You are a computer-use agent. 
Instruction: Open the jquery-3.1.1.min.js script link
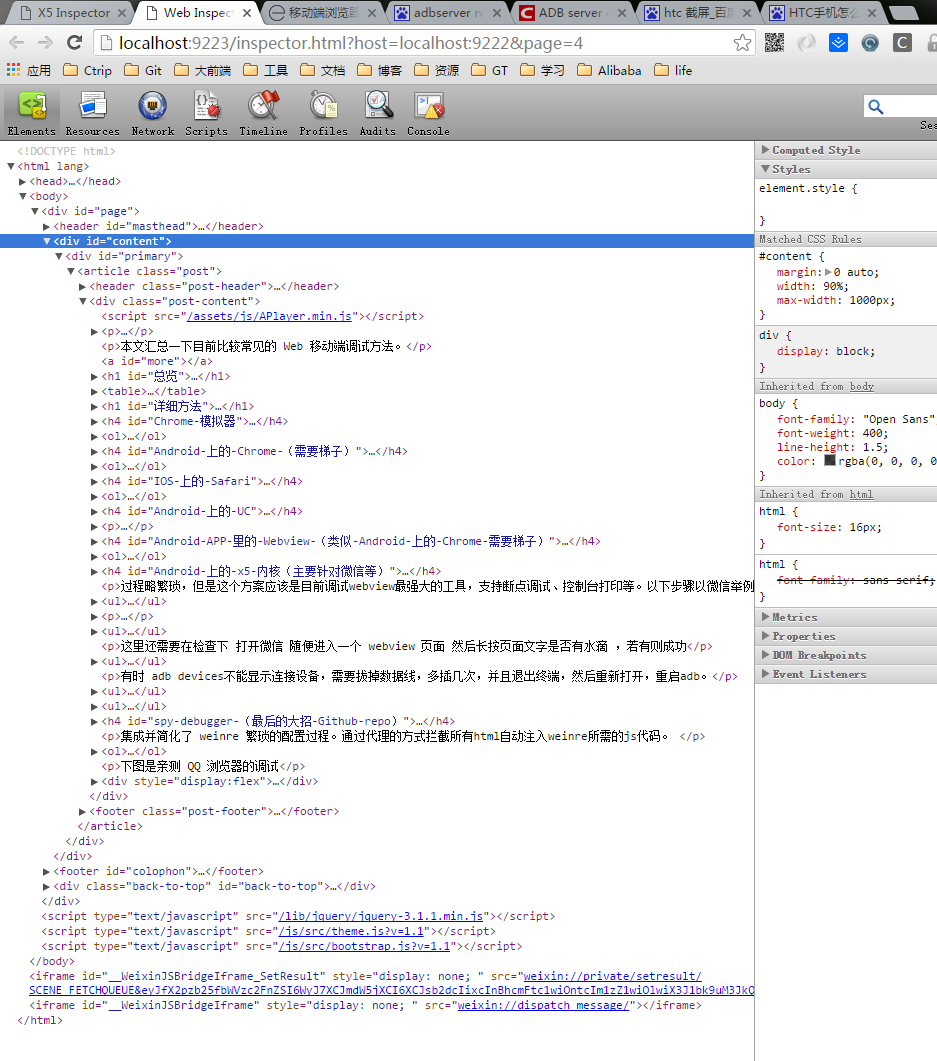381,916
